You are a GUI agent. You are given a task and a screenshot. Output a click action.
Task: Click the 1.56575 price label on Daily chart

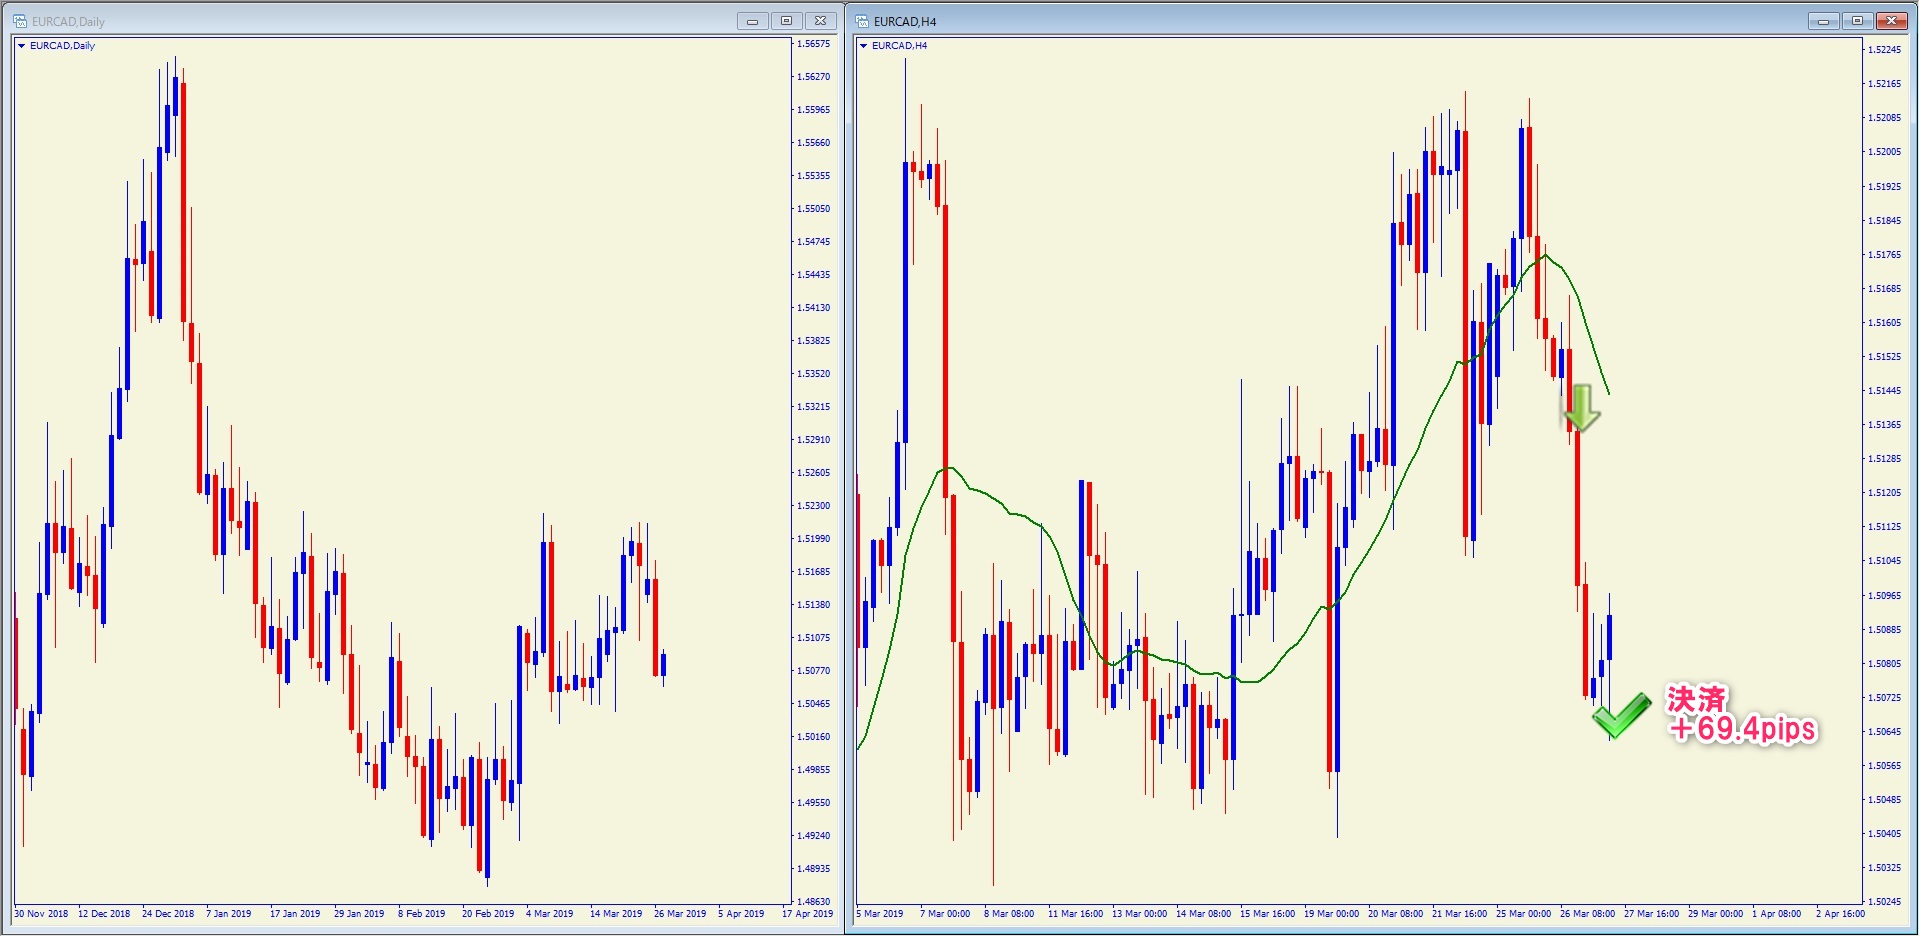click(x=813, y=44)
